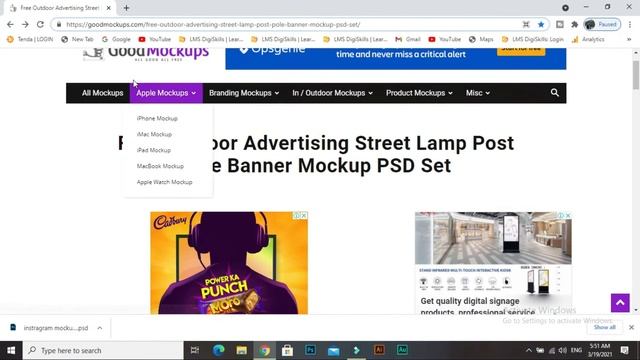Click Show all downloads button
Viewport: 640px width, 360px height.
604,327
